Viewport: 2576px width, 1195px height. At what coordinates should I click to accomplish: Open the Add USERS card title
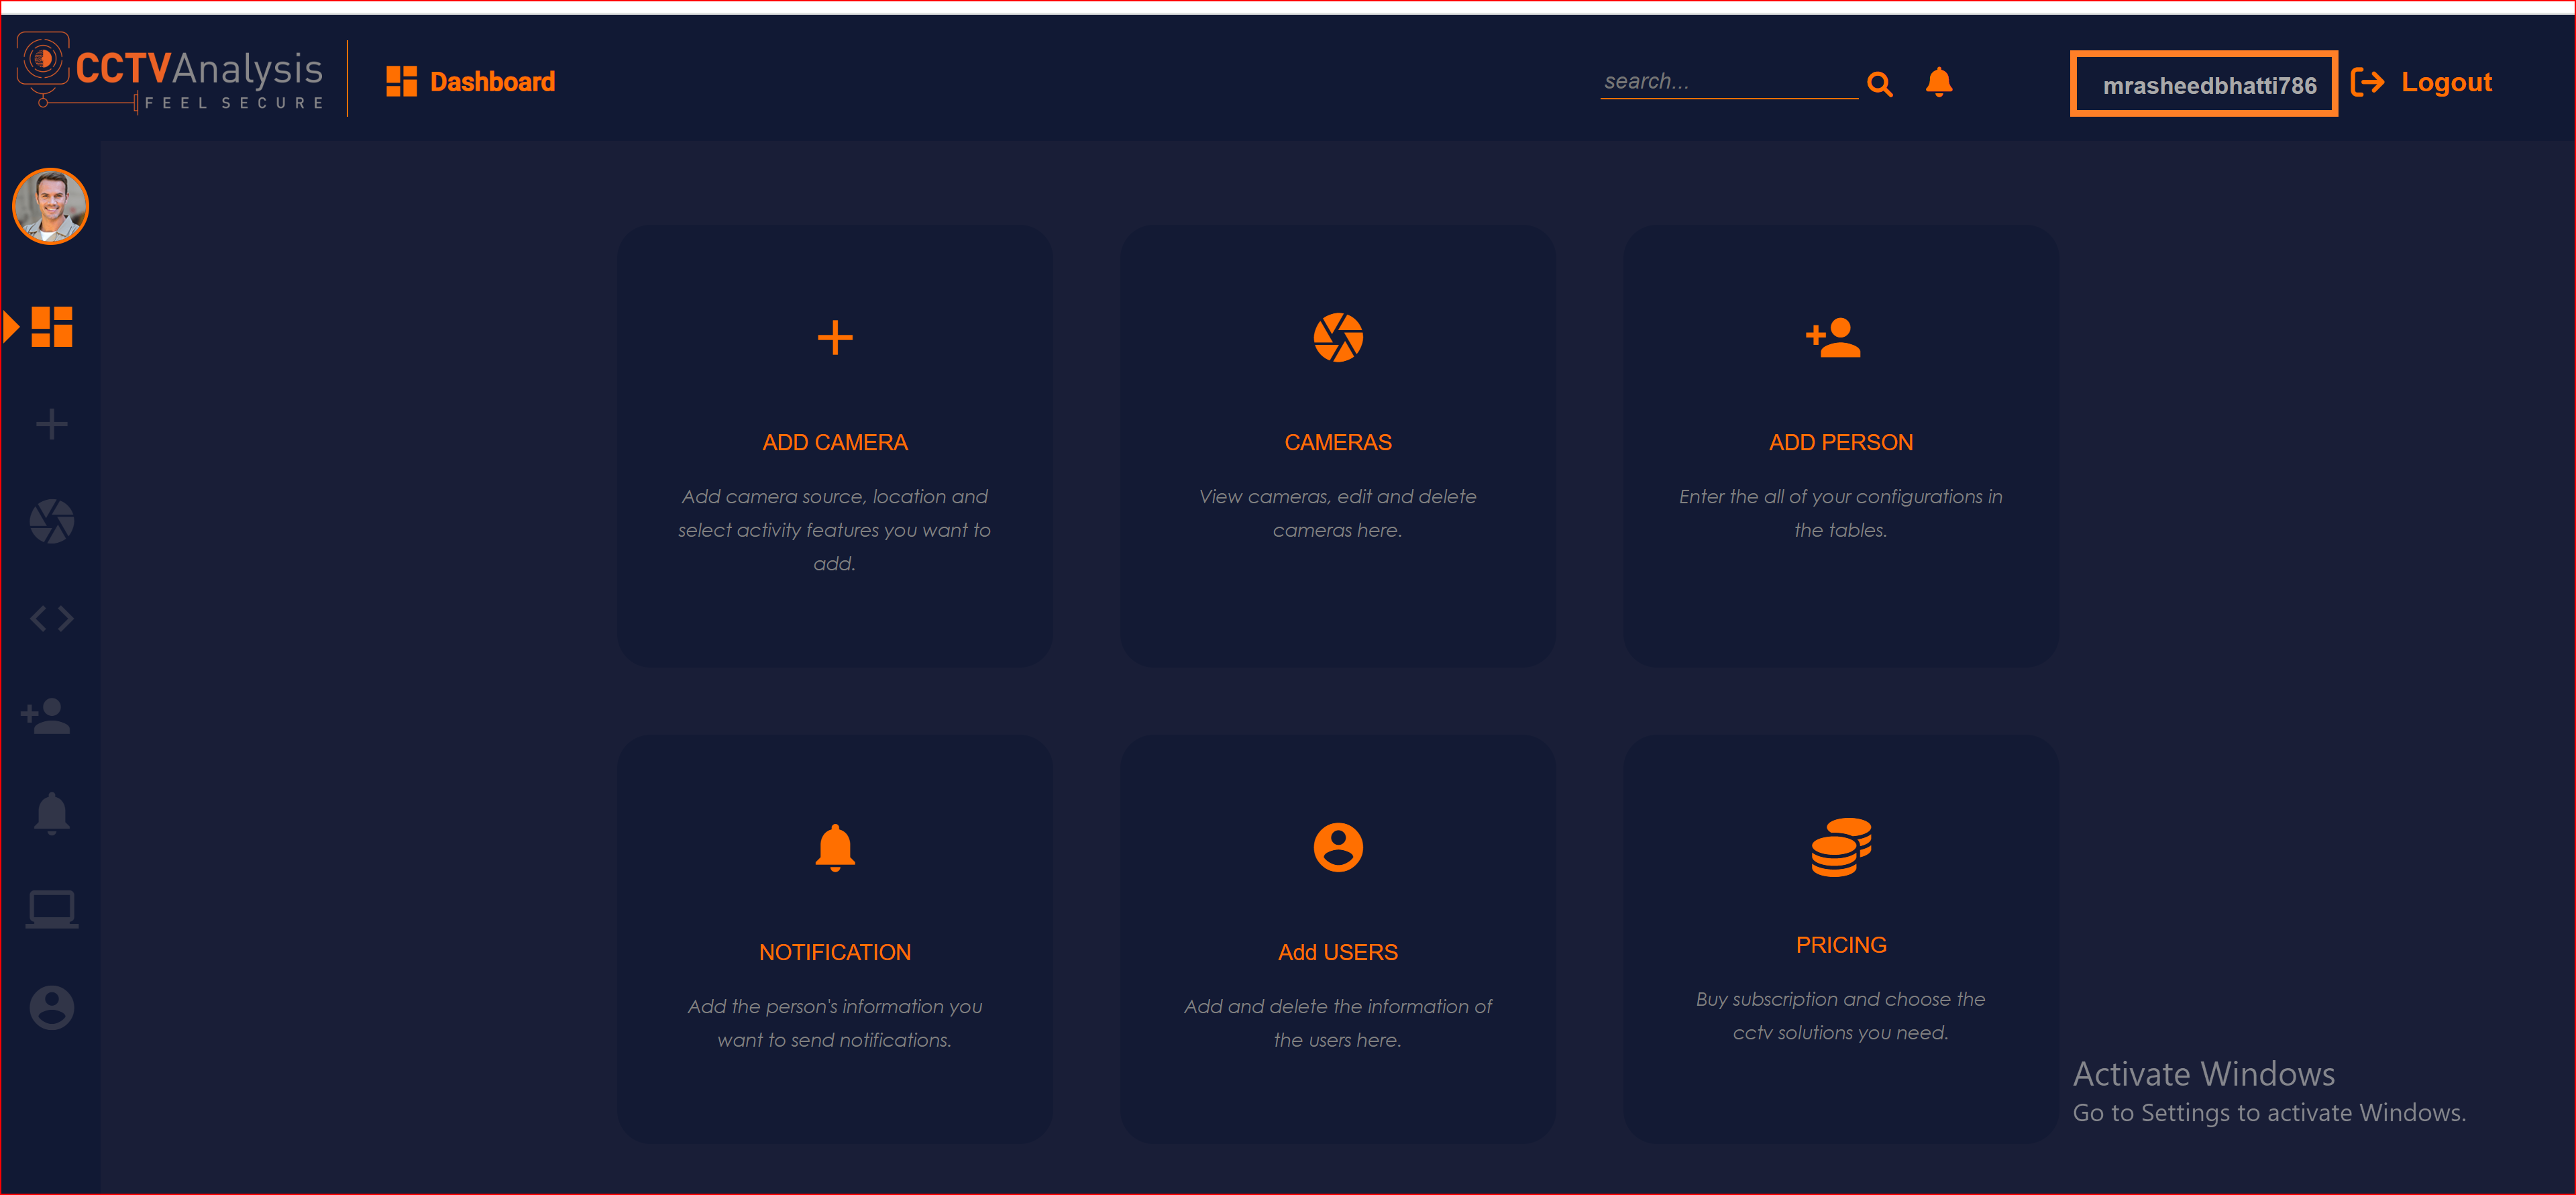tap(1338, 952)
